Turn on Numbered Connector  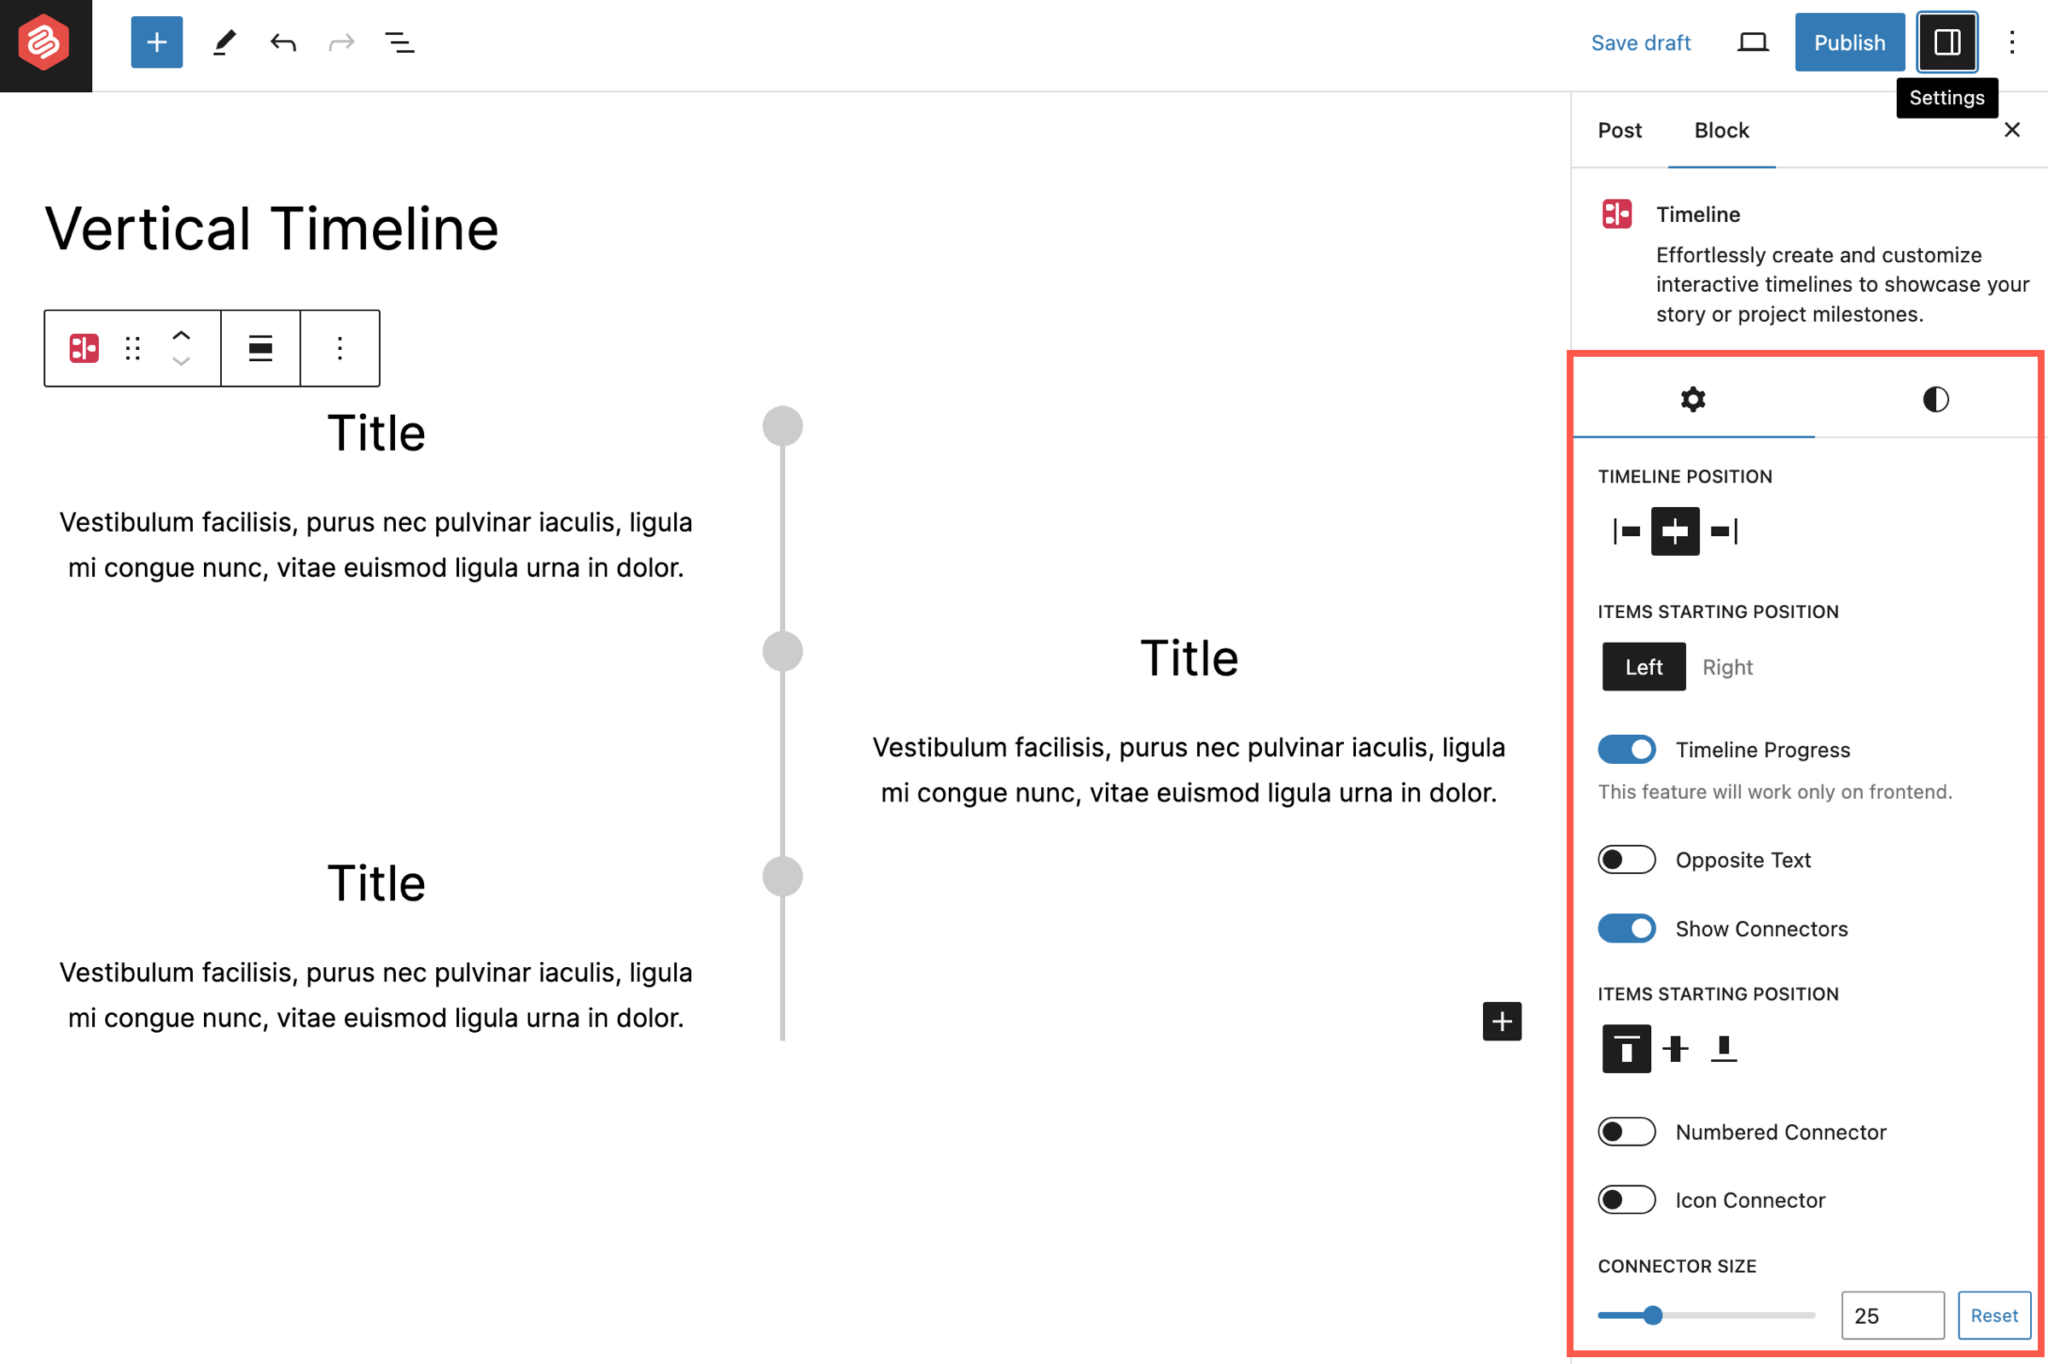tap(1626, 1131)
